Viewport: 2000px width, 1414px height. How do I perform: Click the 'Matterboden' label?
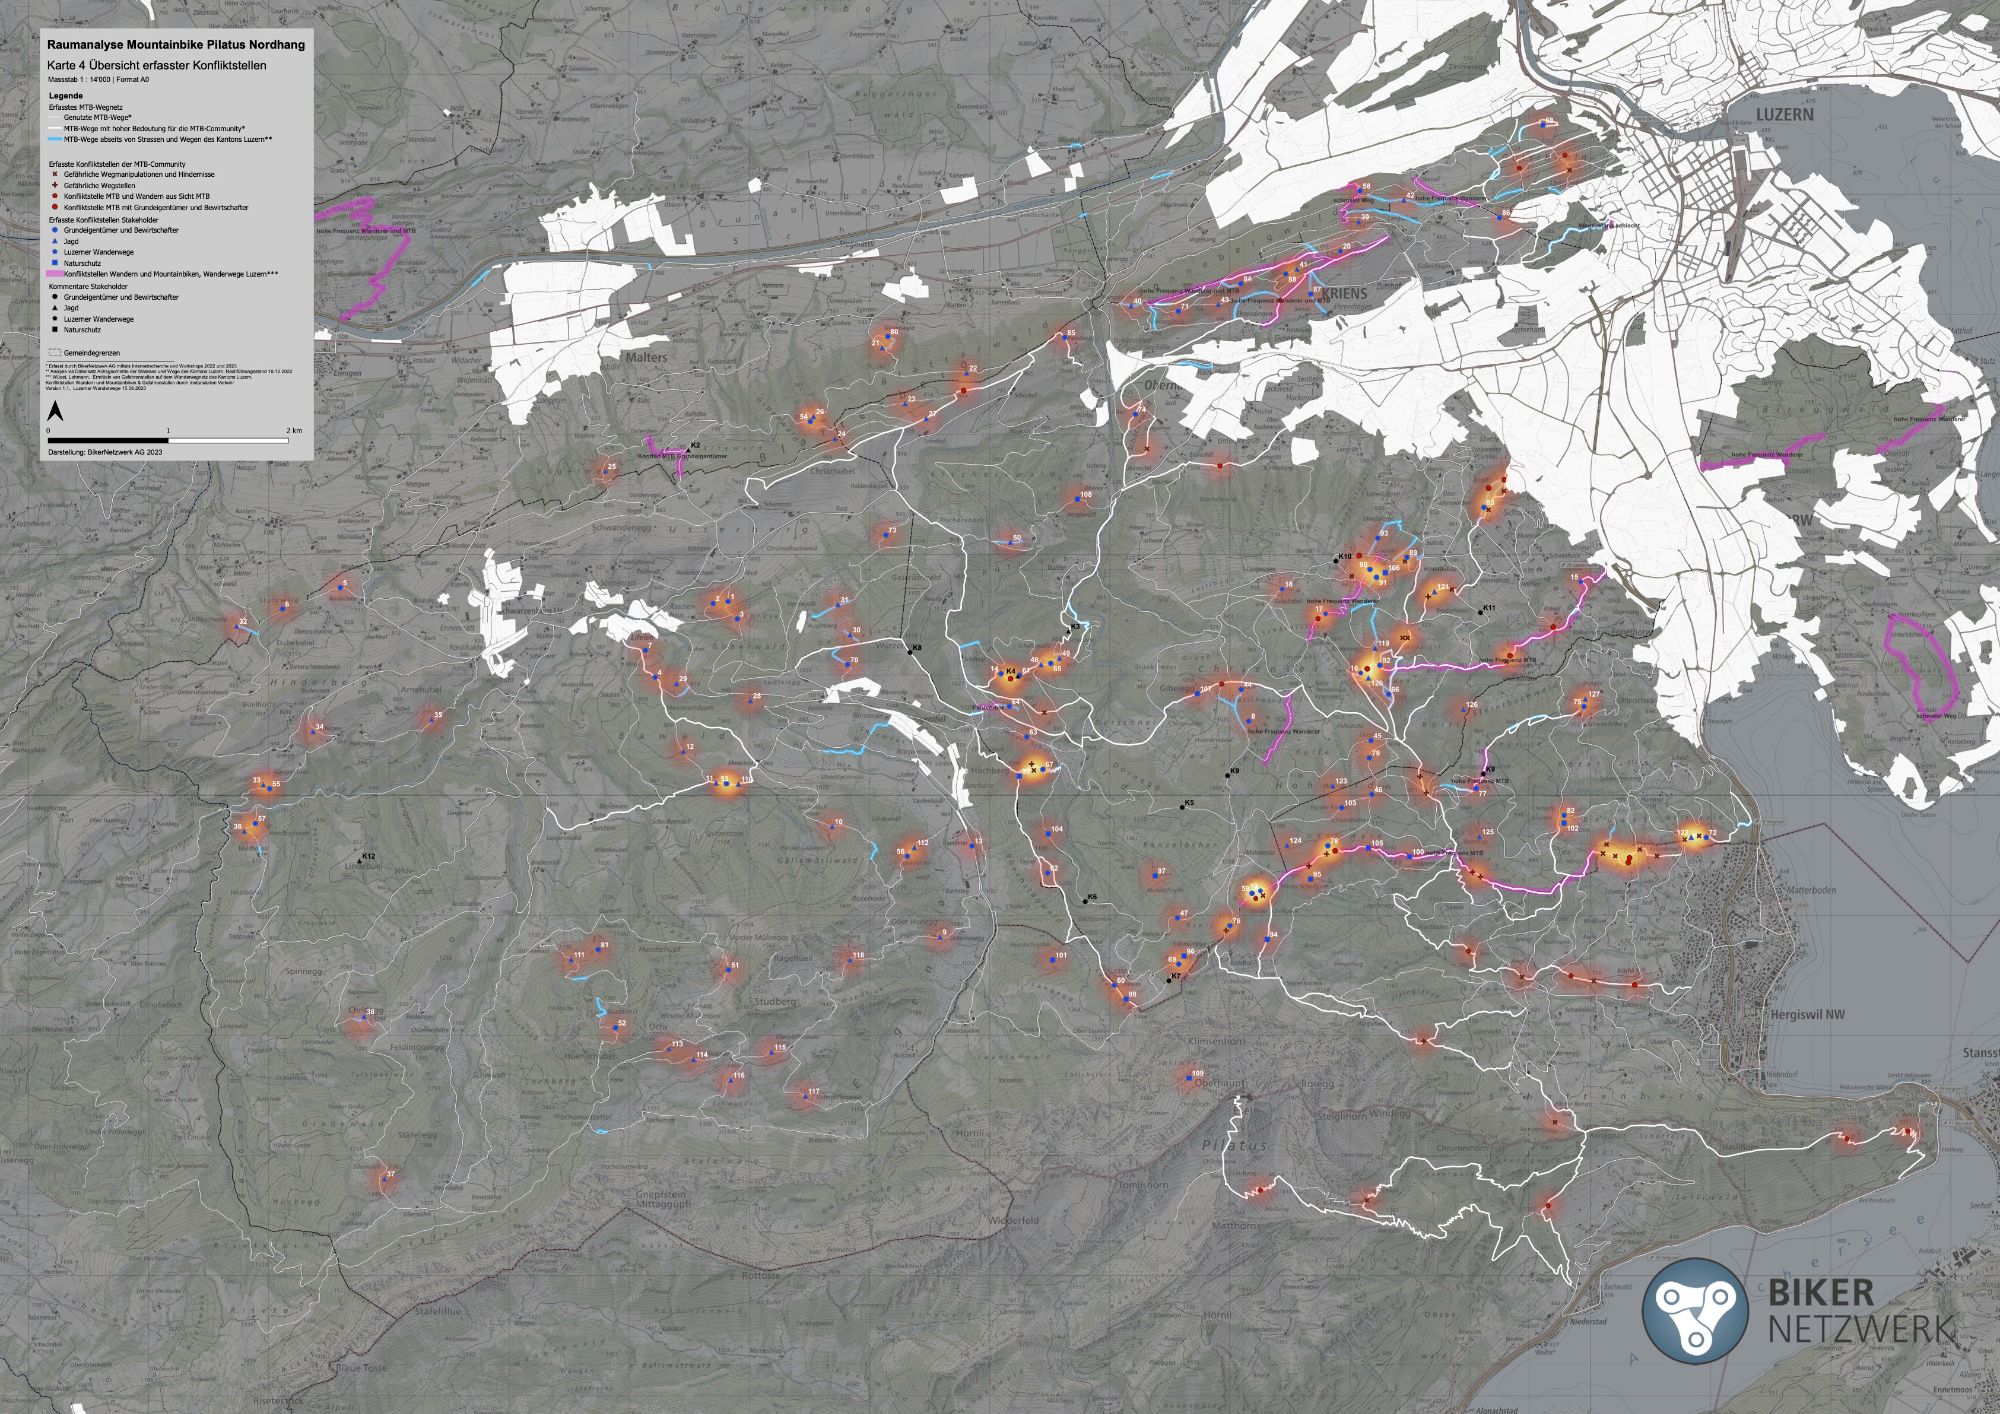1812,889
